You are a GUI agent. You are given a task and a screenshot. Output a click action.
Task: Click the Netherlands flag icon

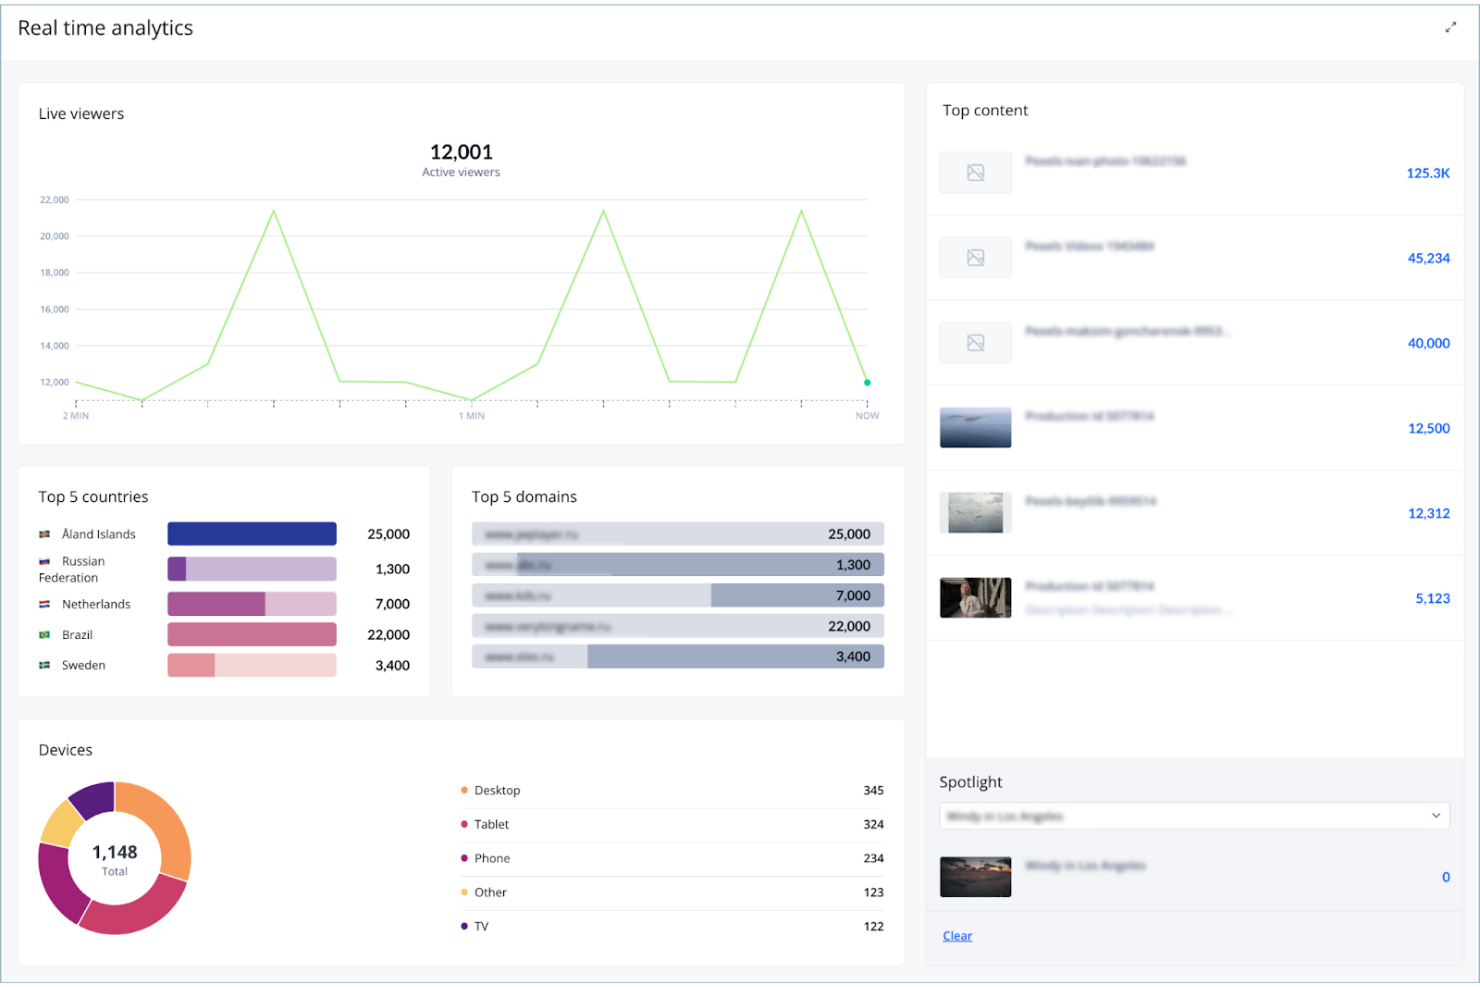click(x=44, y=604)
